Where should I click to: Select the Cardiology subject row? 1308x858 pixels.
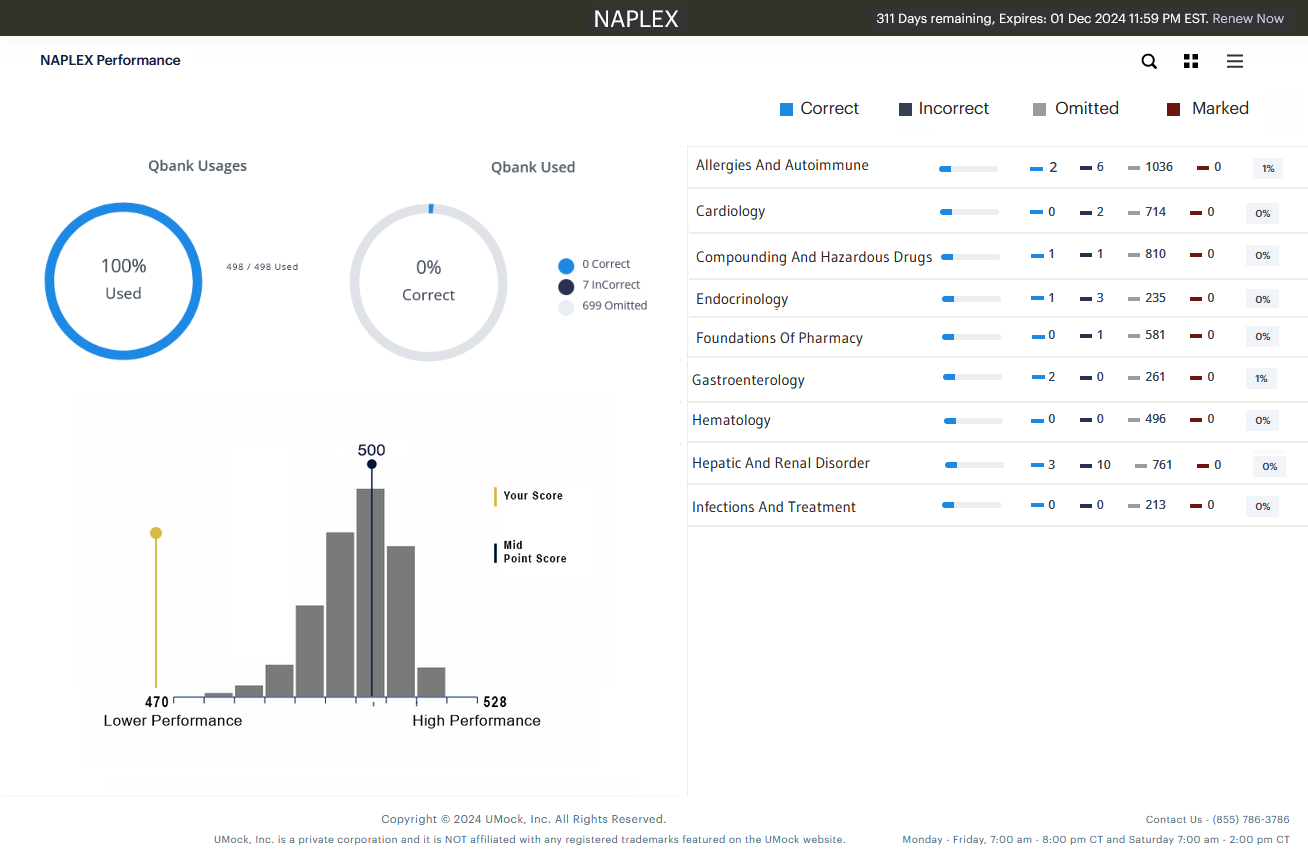coord(997,211)
